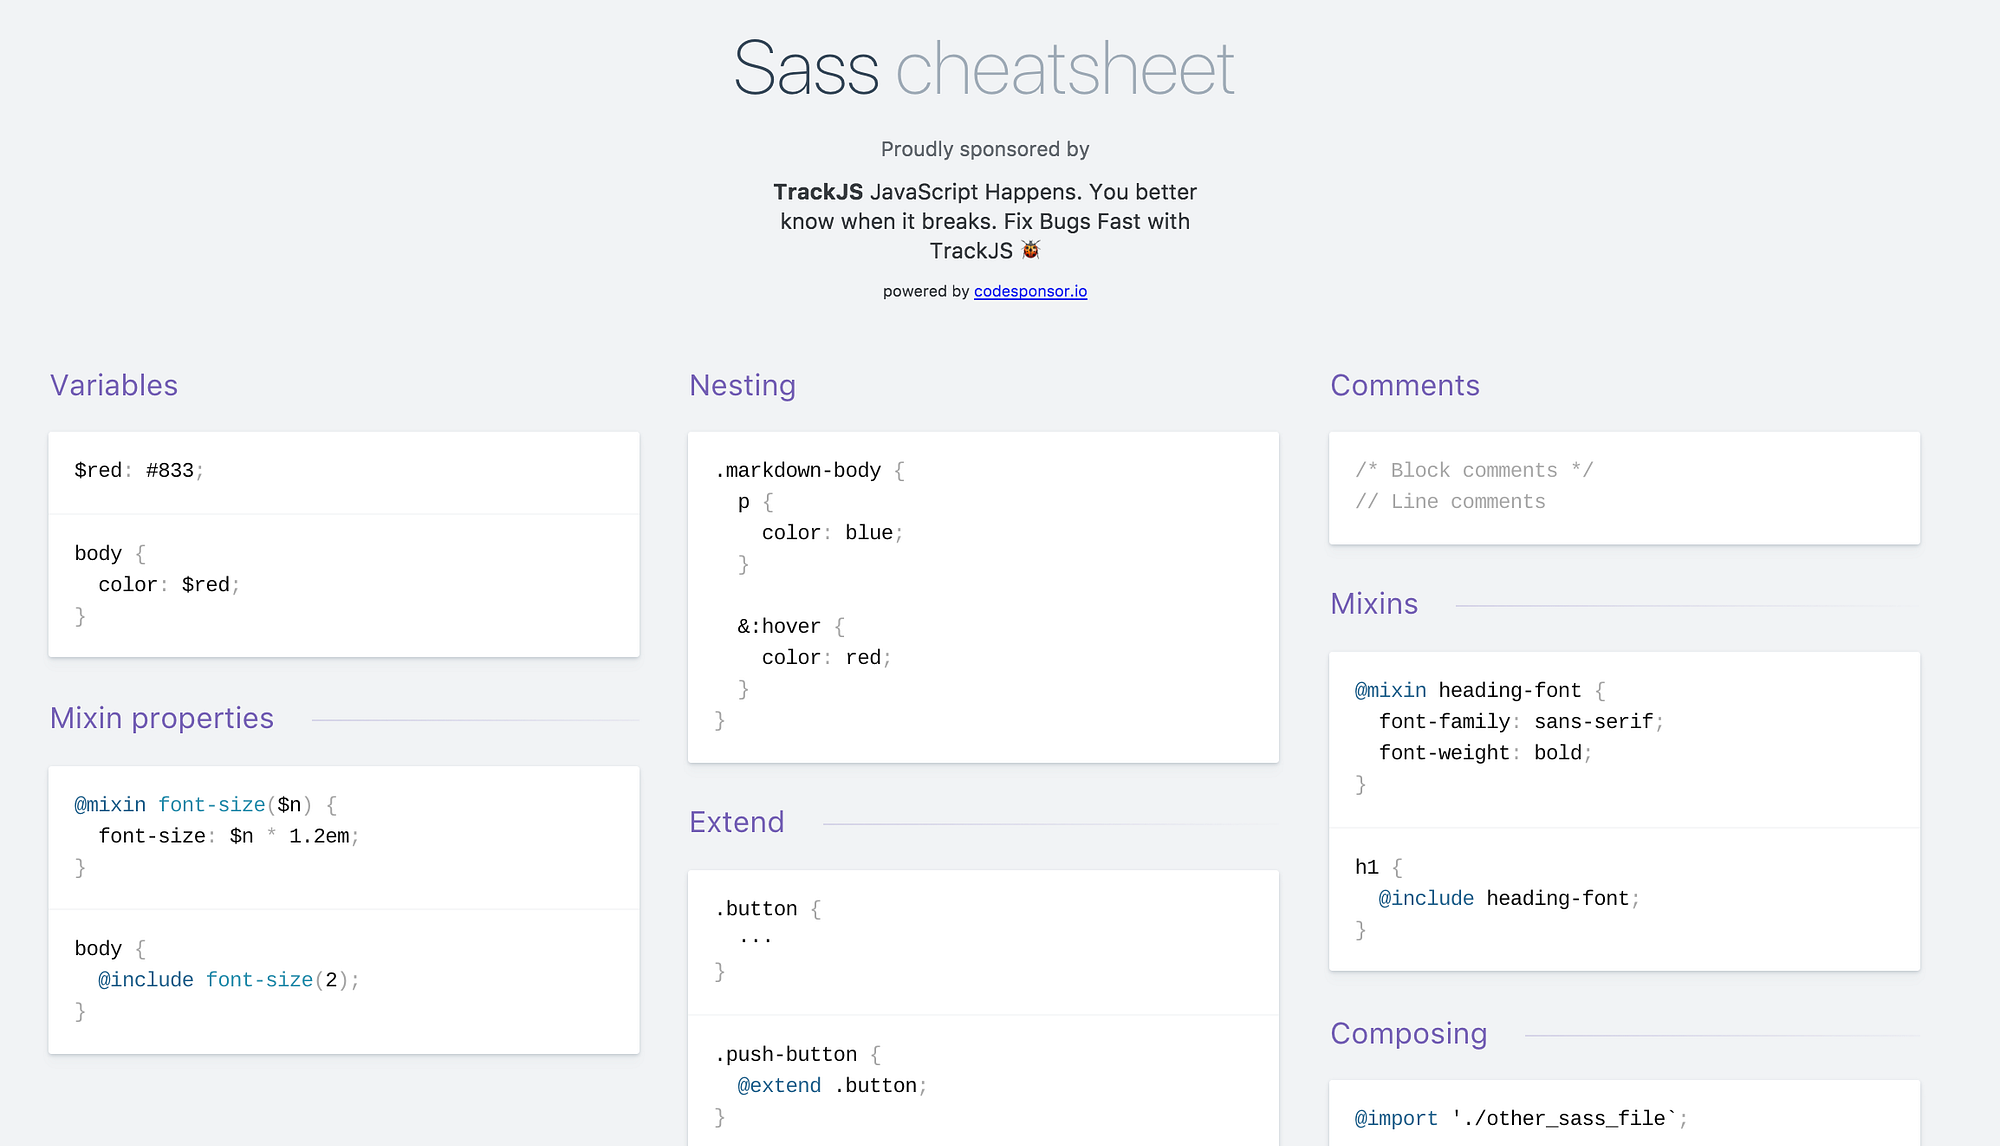Click the Comments section heading
Screen dimensions: 2000x1146
click(x=1404, y=385)
